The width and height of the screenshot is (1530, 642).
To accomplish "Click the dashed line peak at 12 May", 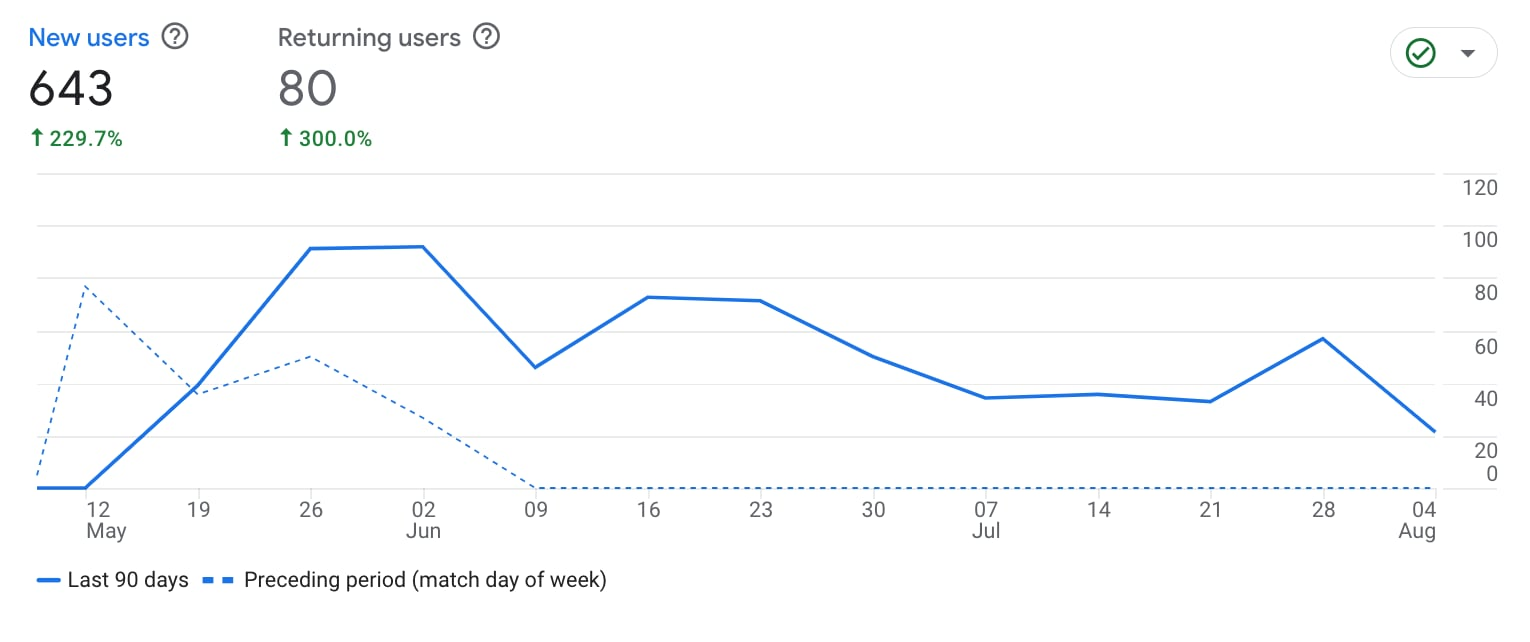I will [x=86, y=287].
